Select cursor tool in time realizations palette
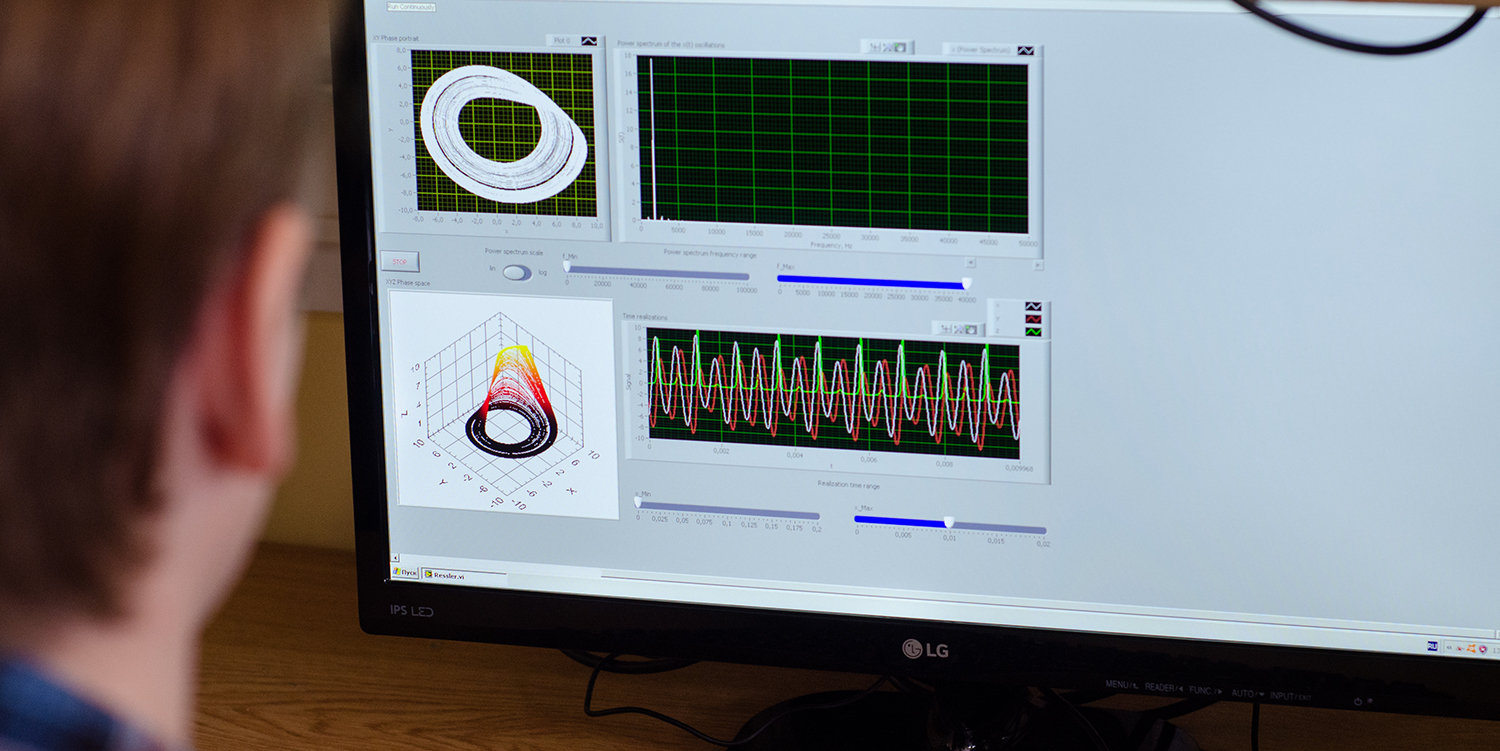Viewport: 1500px width, 751px height. (x=946, y=328)
